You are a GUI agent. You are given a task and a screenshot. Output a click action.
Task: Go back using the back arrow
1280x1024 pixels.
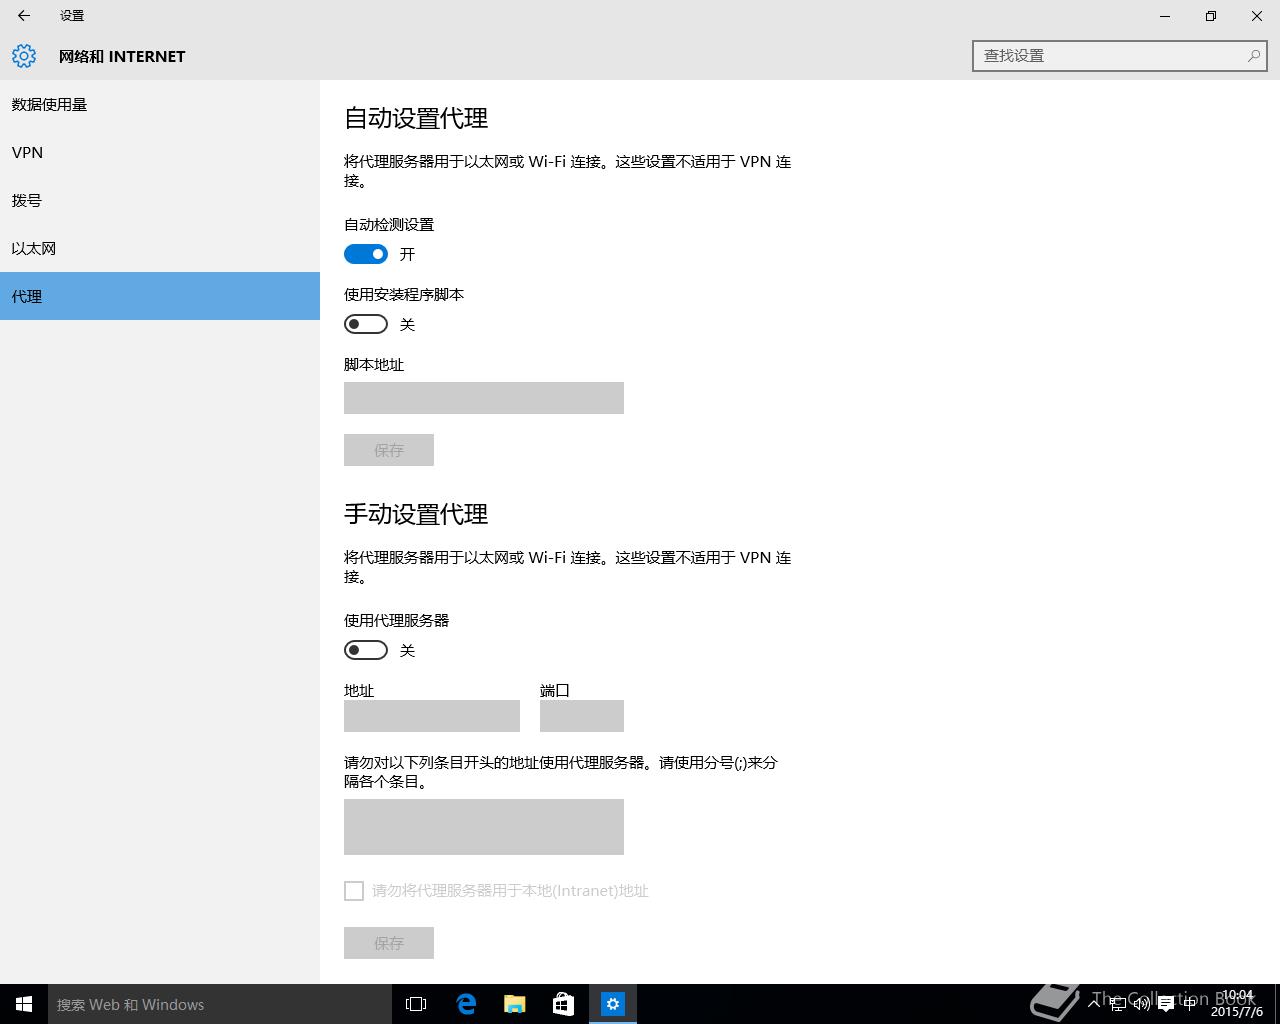pos(24,16)
